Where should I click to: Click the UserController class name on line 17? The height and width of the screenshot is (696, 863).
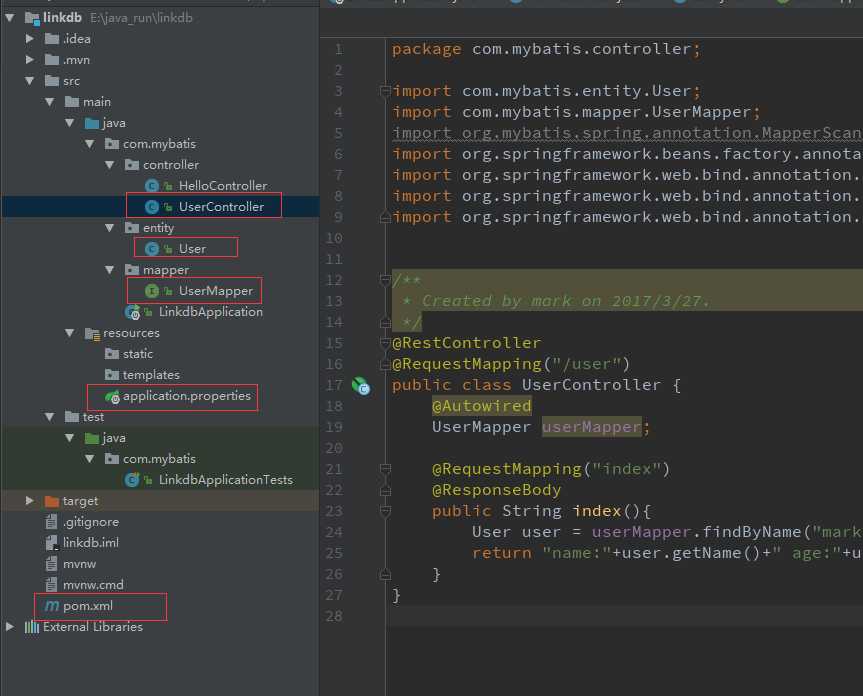point(591,385)
